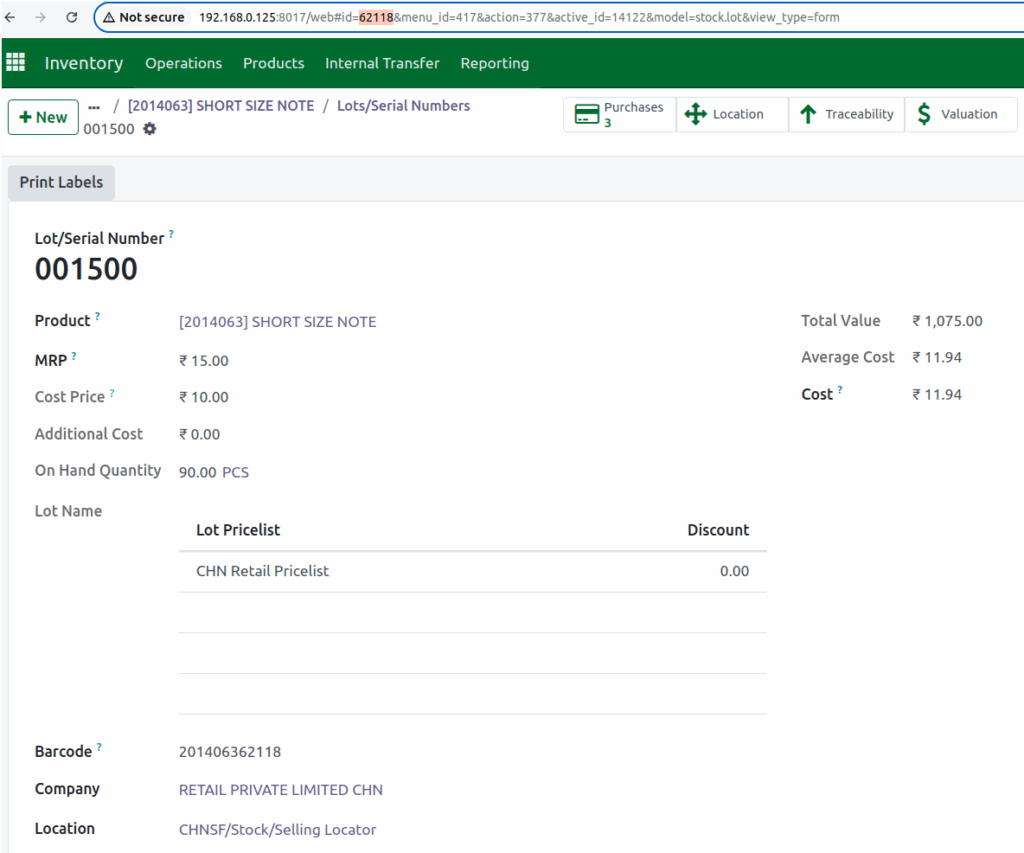1024x853 pixels.
Task: Open the apps grid menu
Action: (x=16, y=62)
